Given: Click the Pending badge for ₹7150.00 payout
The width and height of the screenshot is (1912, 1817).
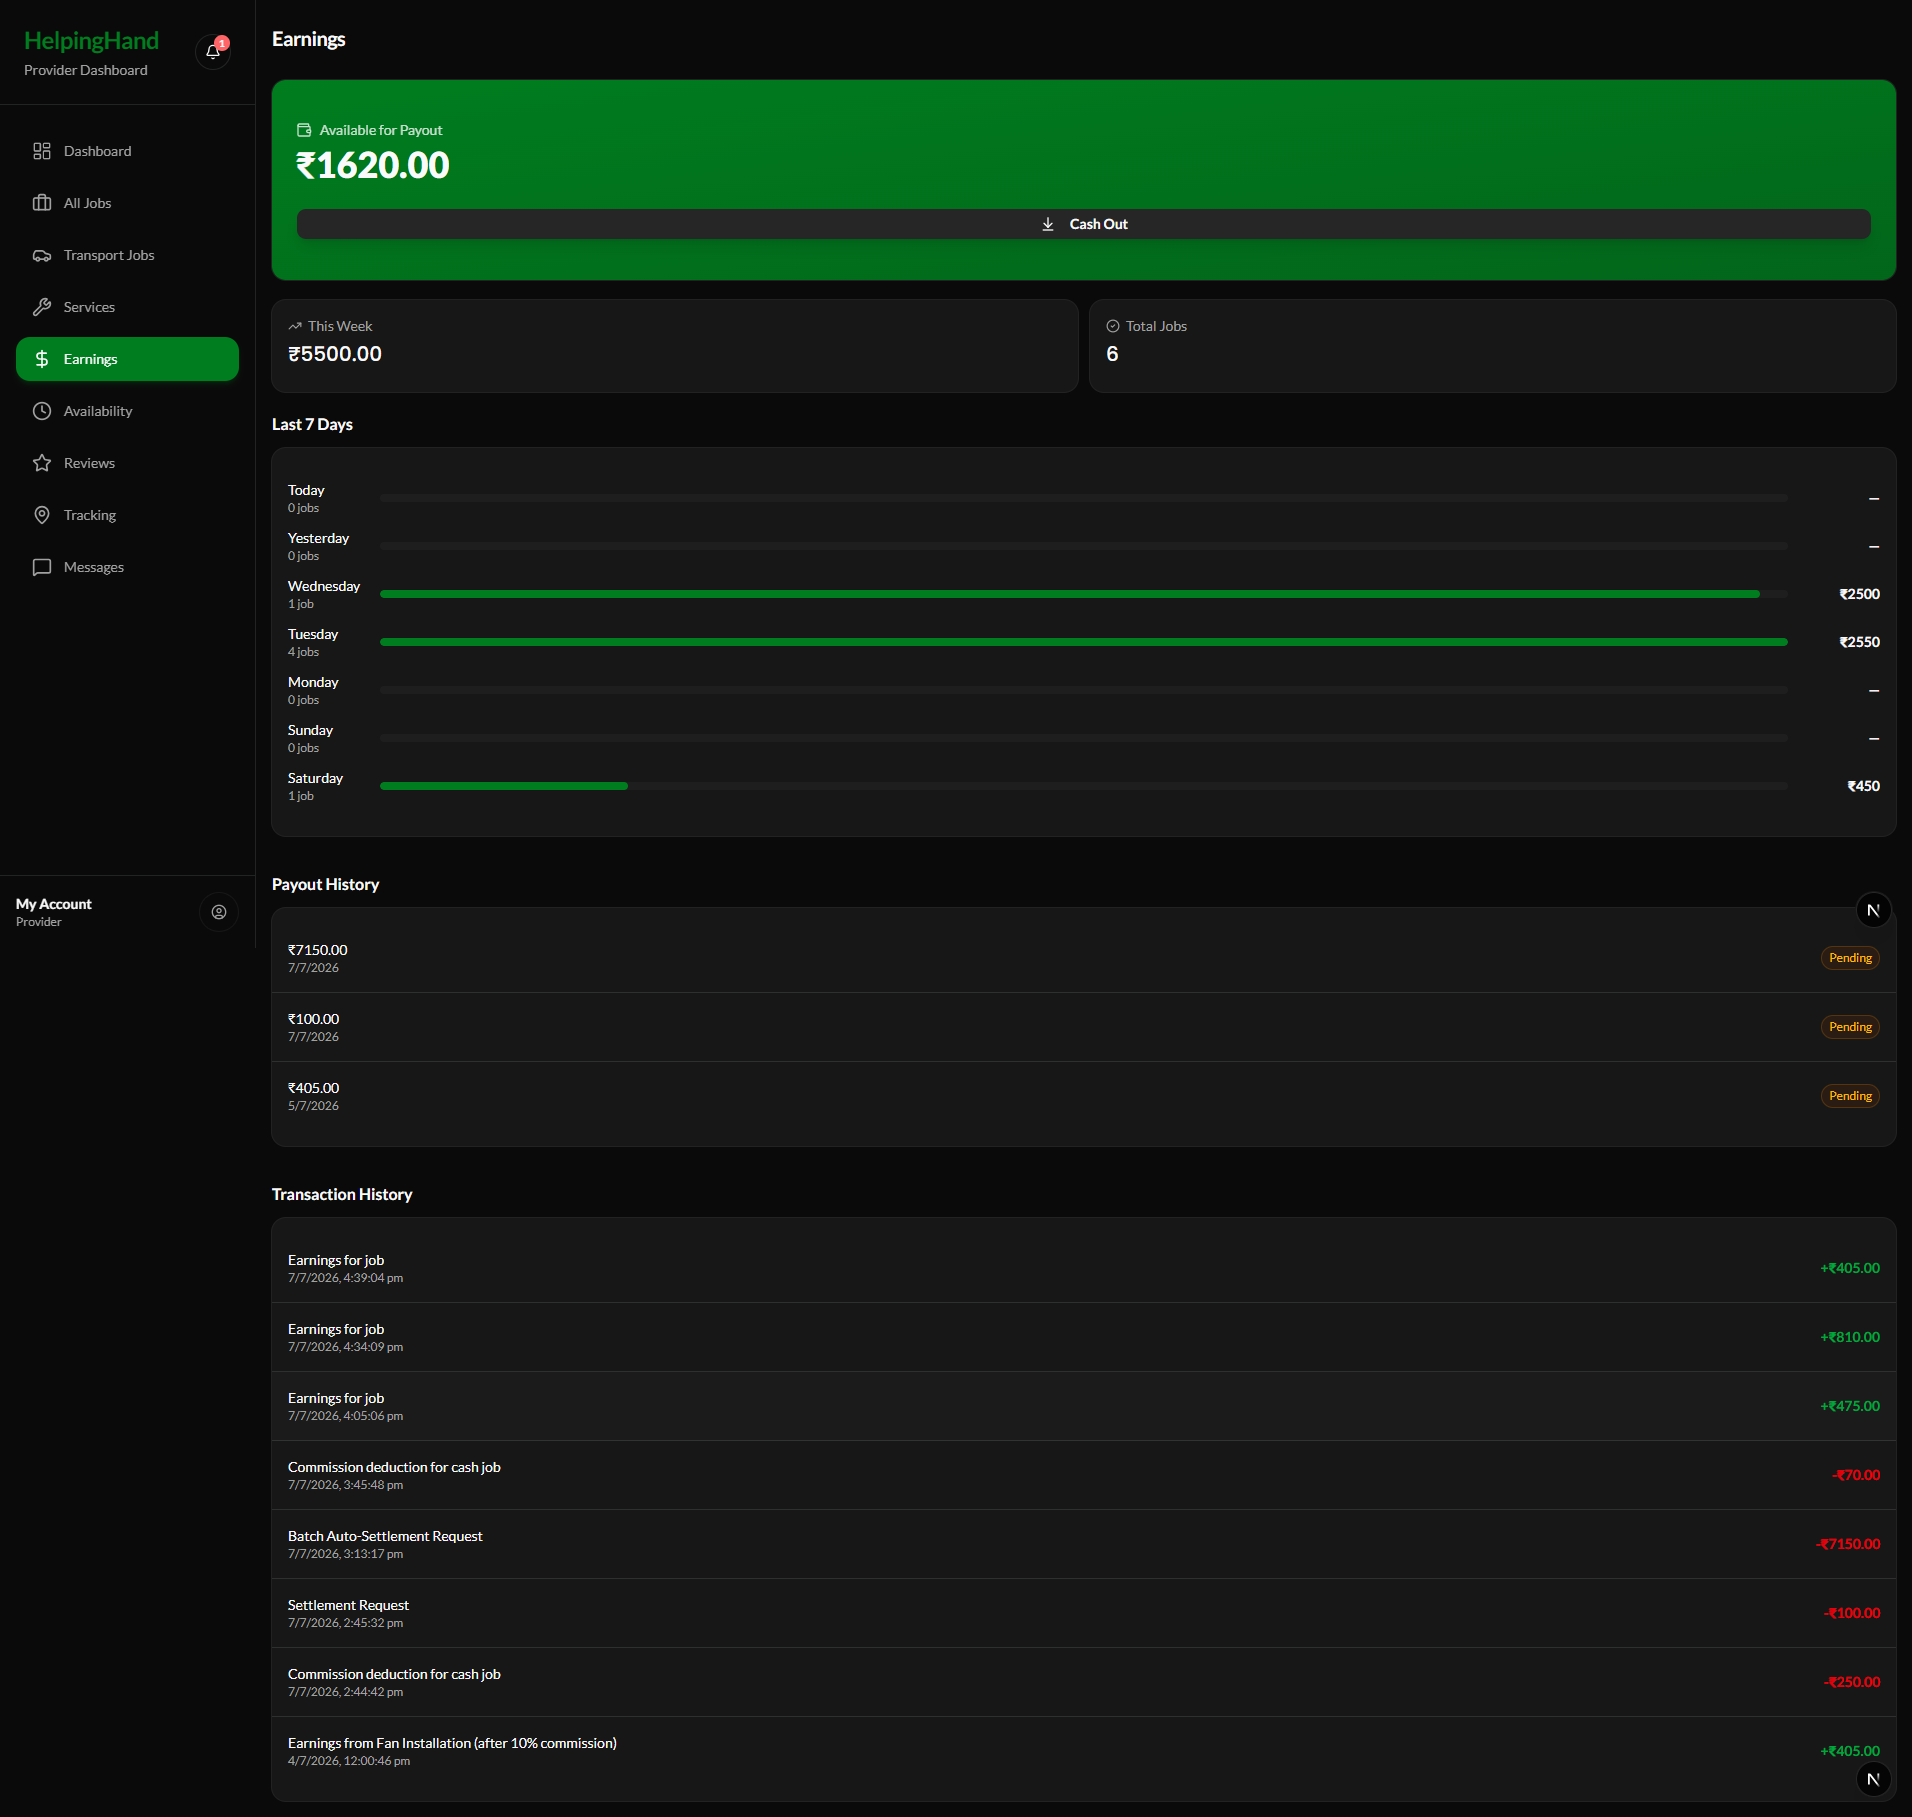Looking at the screenshot, I should 1850,958.
